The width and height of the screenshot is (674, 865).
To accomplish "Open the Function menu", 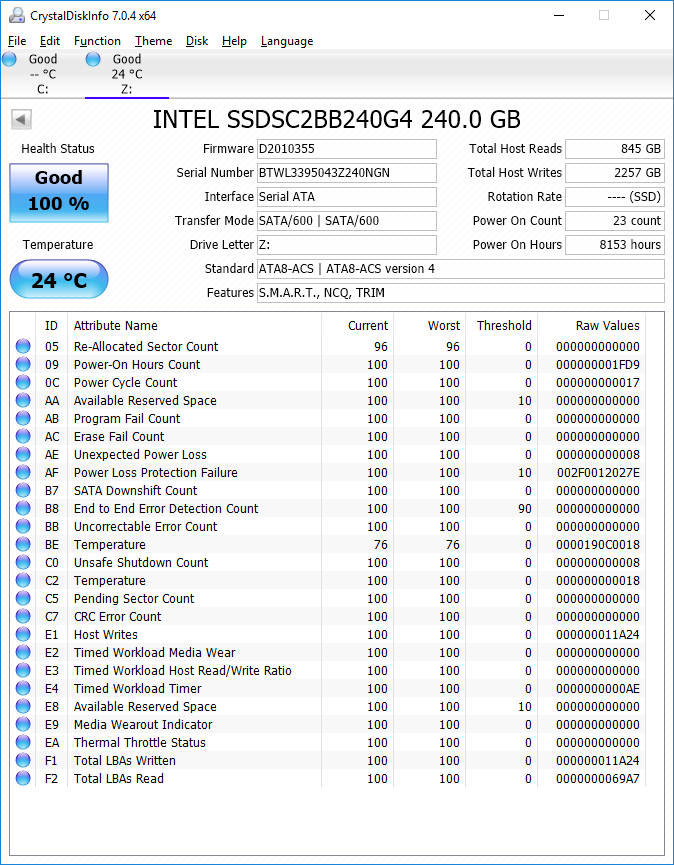I will point(97,41).
